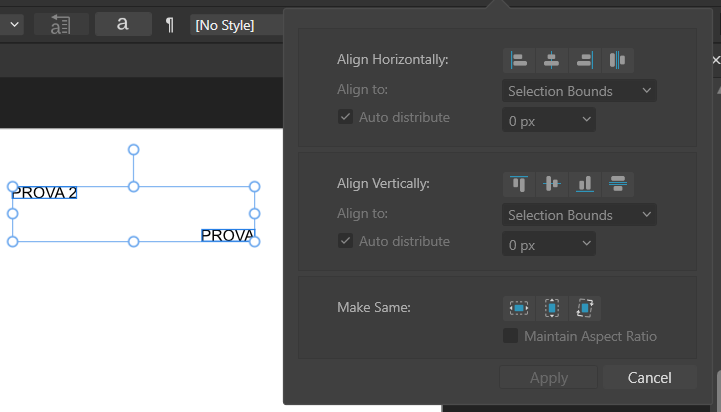The width and height of the screenshot is (721, 412).
Task: Align horizontal centers of objects
Action: tap(552, 60)
